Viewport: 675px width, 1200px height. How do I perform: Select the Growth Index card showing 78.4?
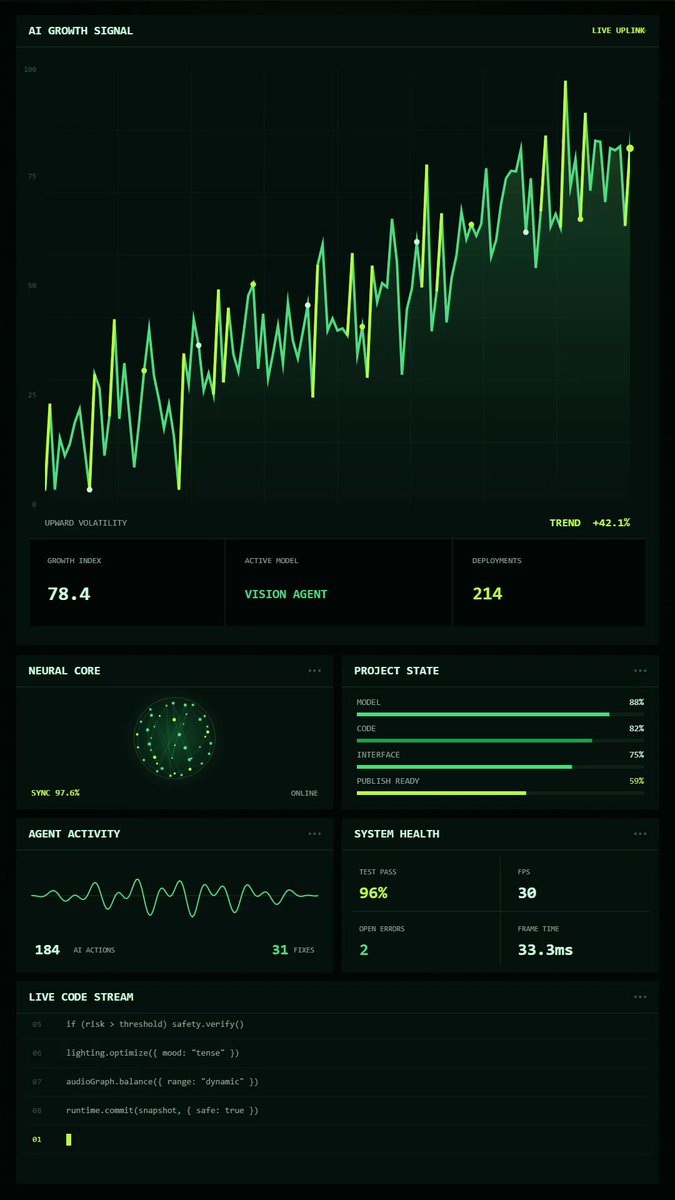(x=127, y=583)
